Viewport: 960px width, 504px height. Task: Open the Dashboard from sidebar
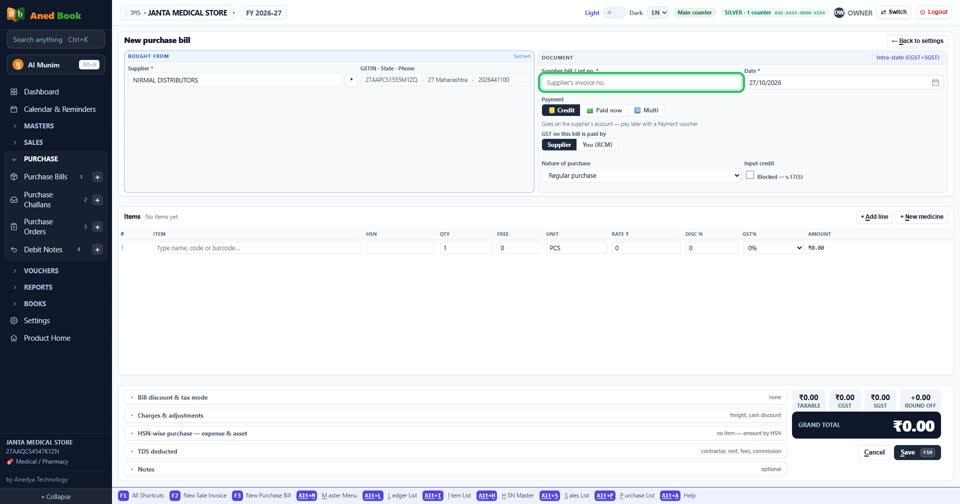click(x=41, y=92)
